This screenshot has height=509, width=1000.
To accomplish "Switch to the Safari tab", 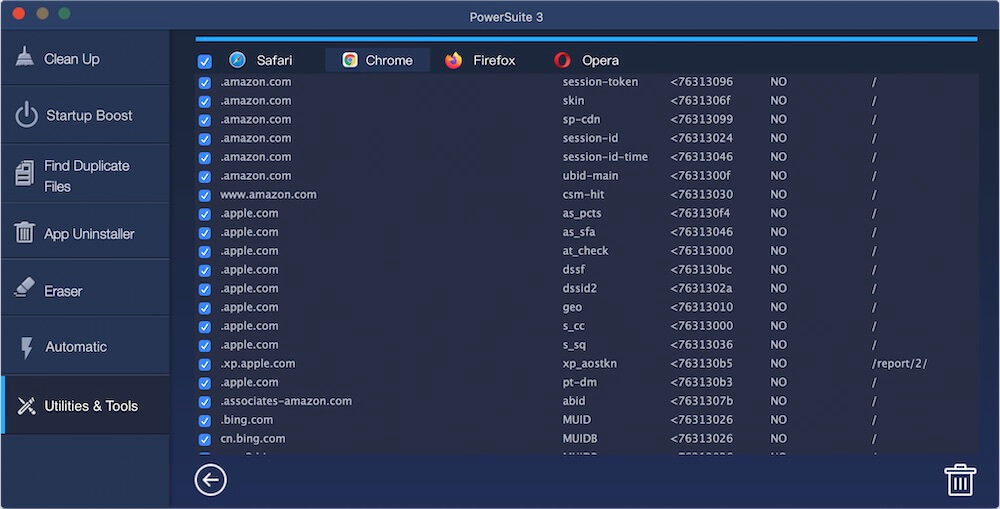I will point(261,60).
